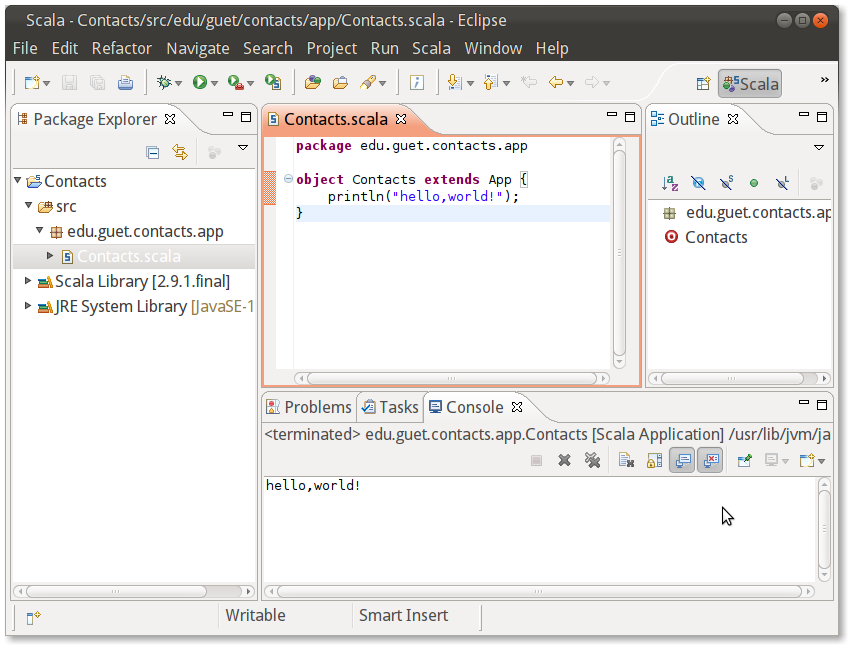This screenshot has width=848, height=645.
Task: Click the Open Perspective icon
Action: 703,84
